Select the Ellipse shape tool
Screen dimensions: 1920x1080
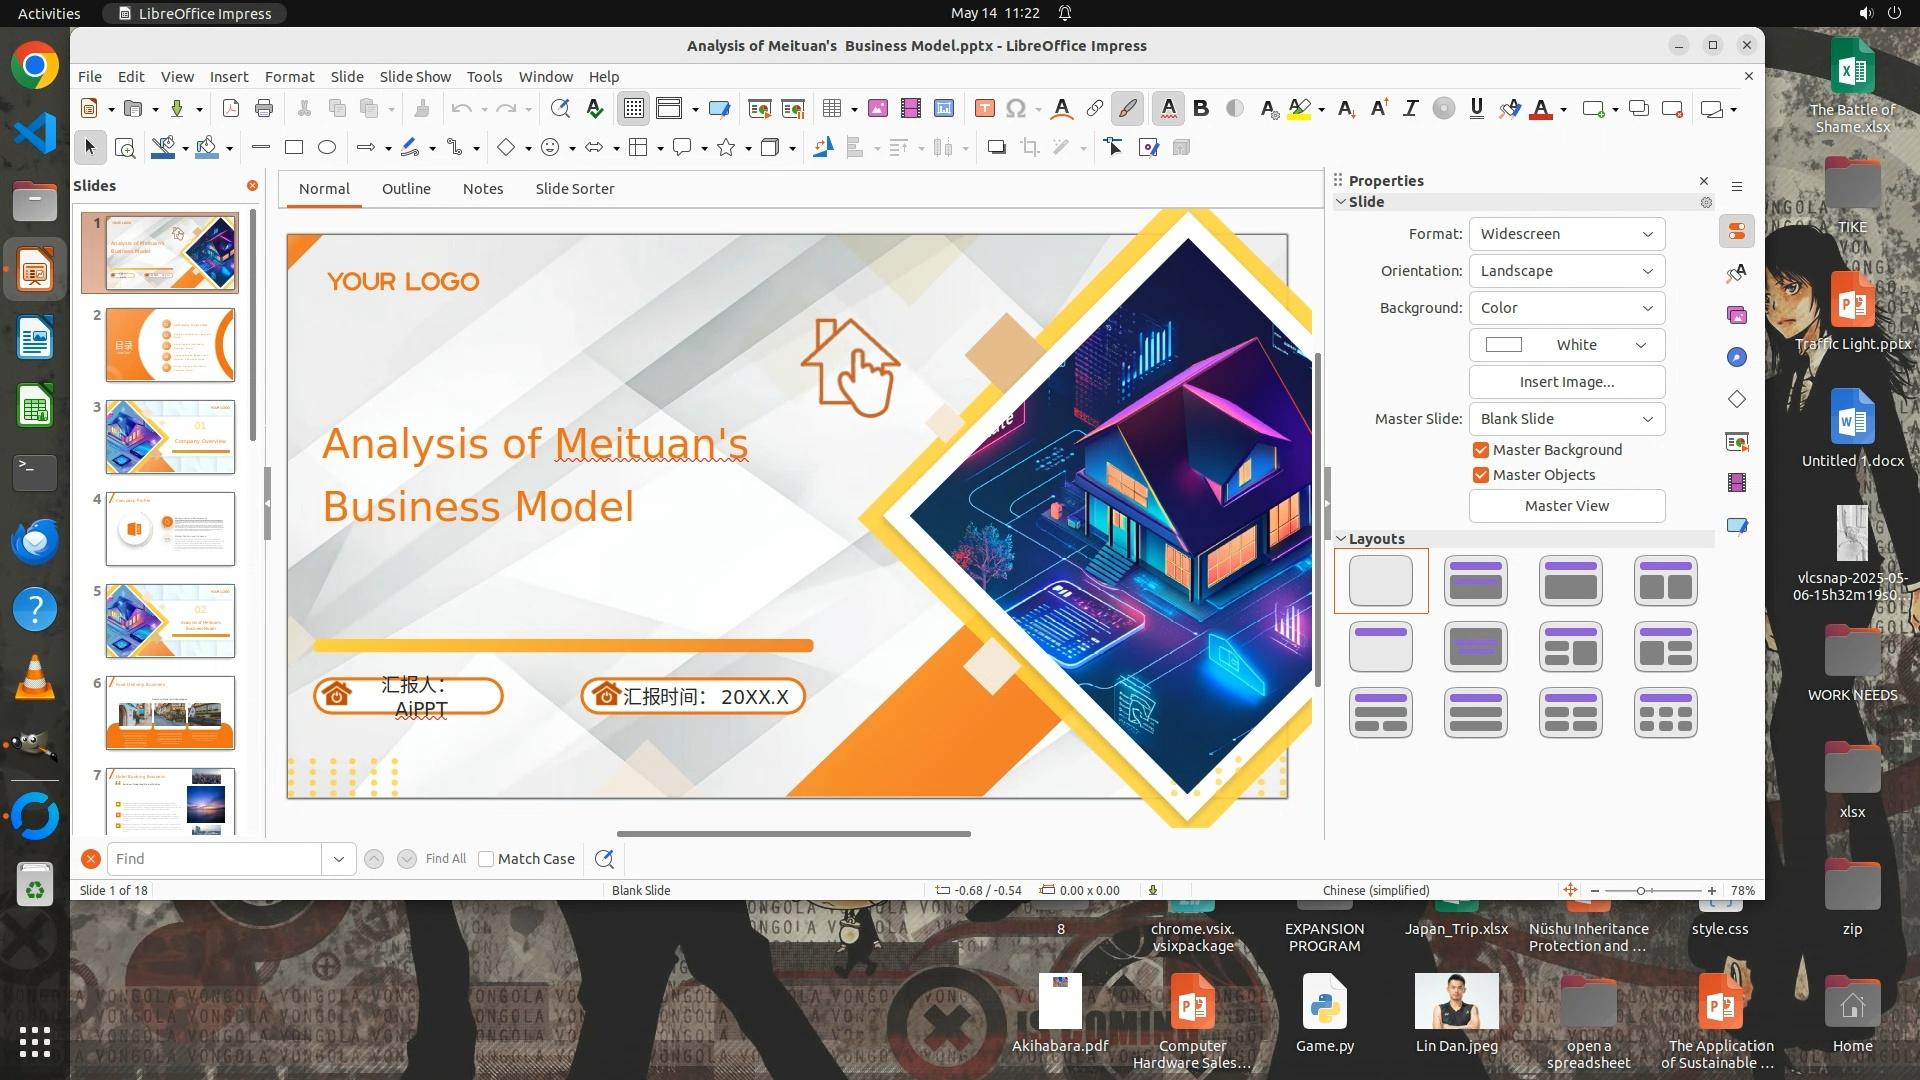point(327,148)
